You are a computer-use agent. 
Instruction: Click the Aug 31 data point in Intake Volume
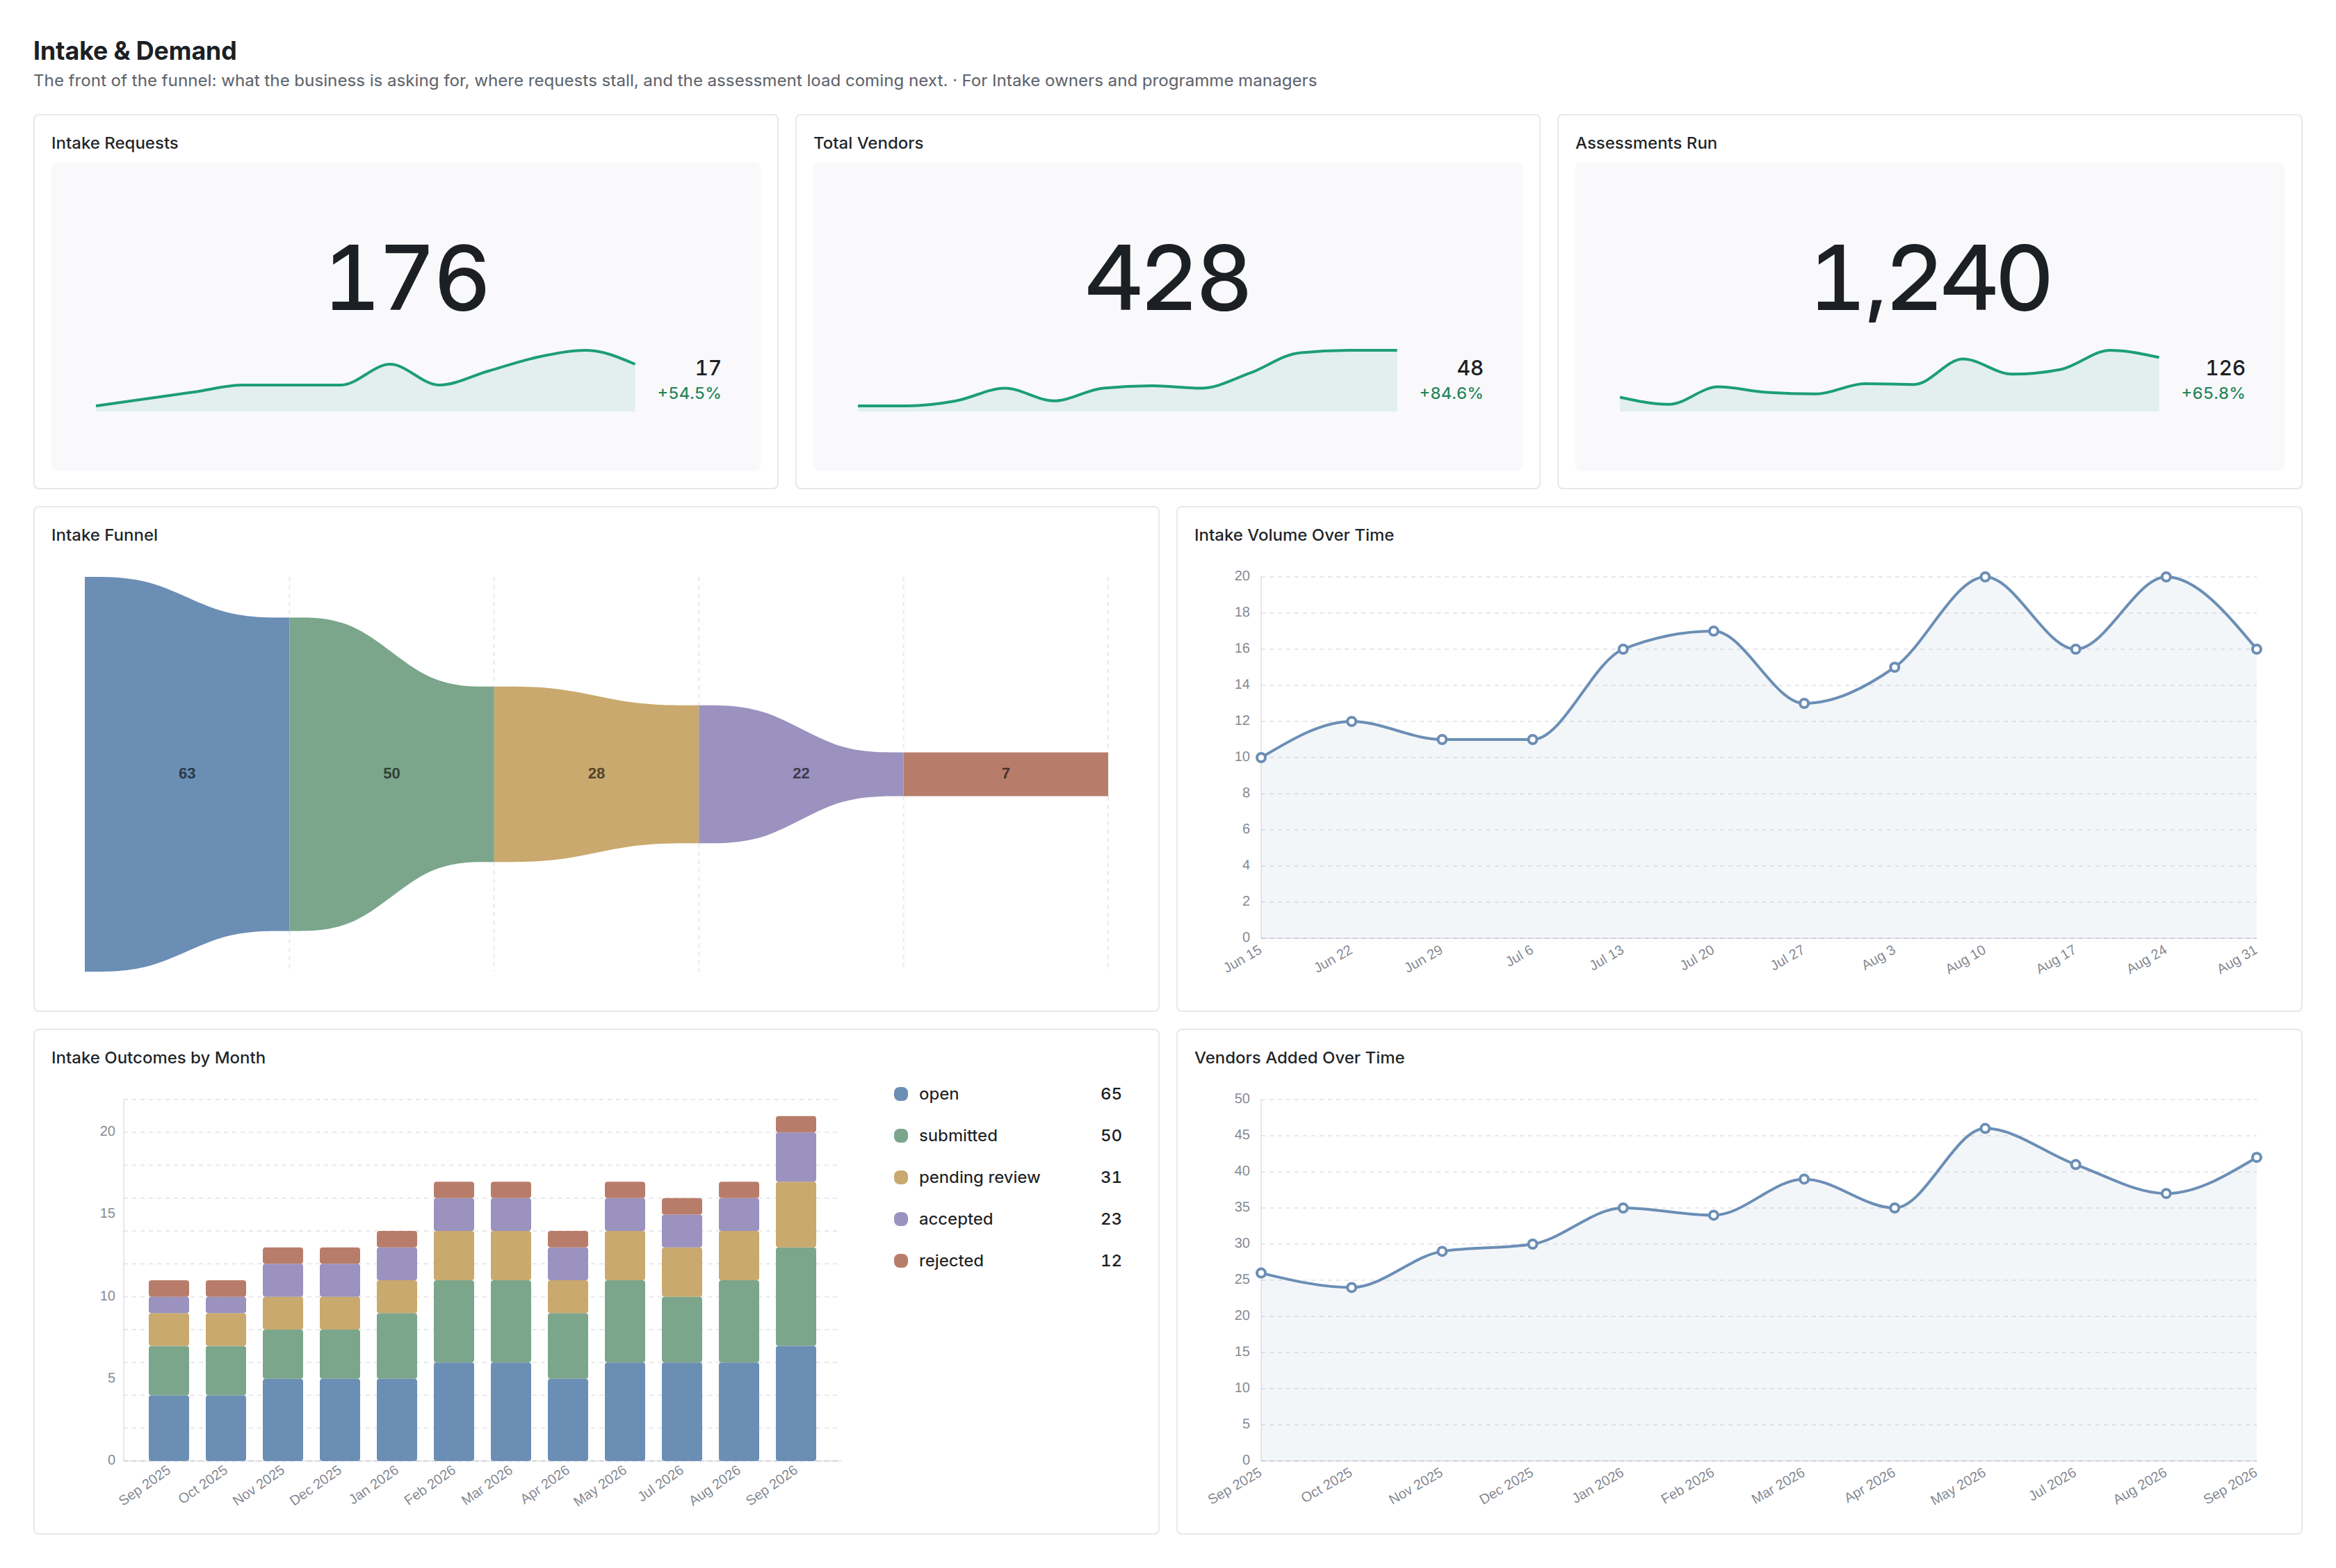click(2257, 649)
